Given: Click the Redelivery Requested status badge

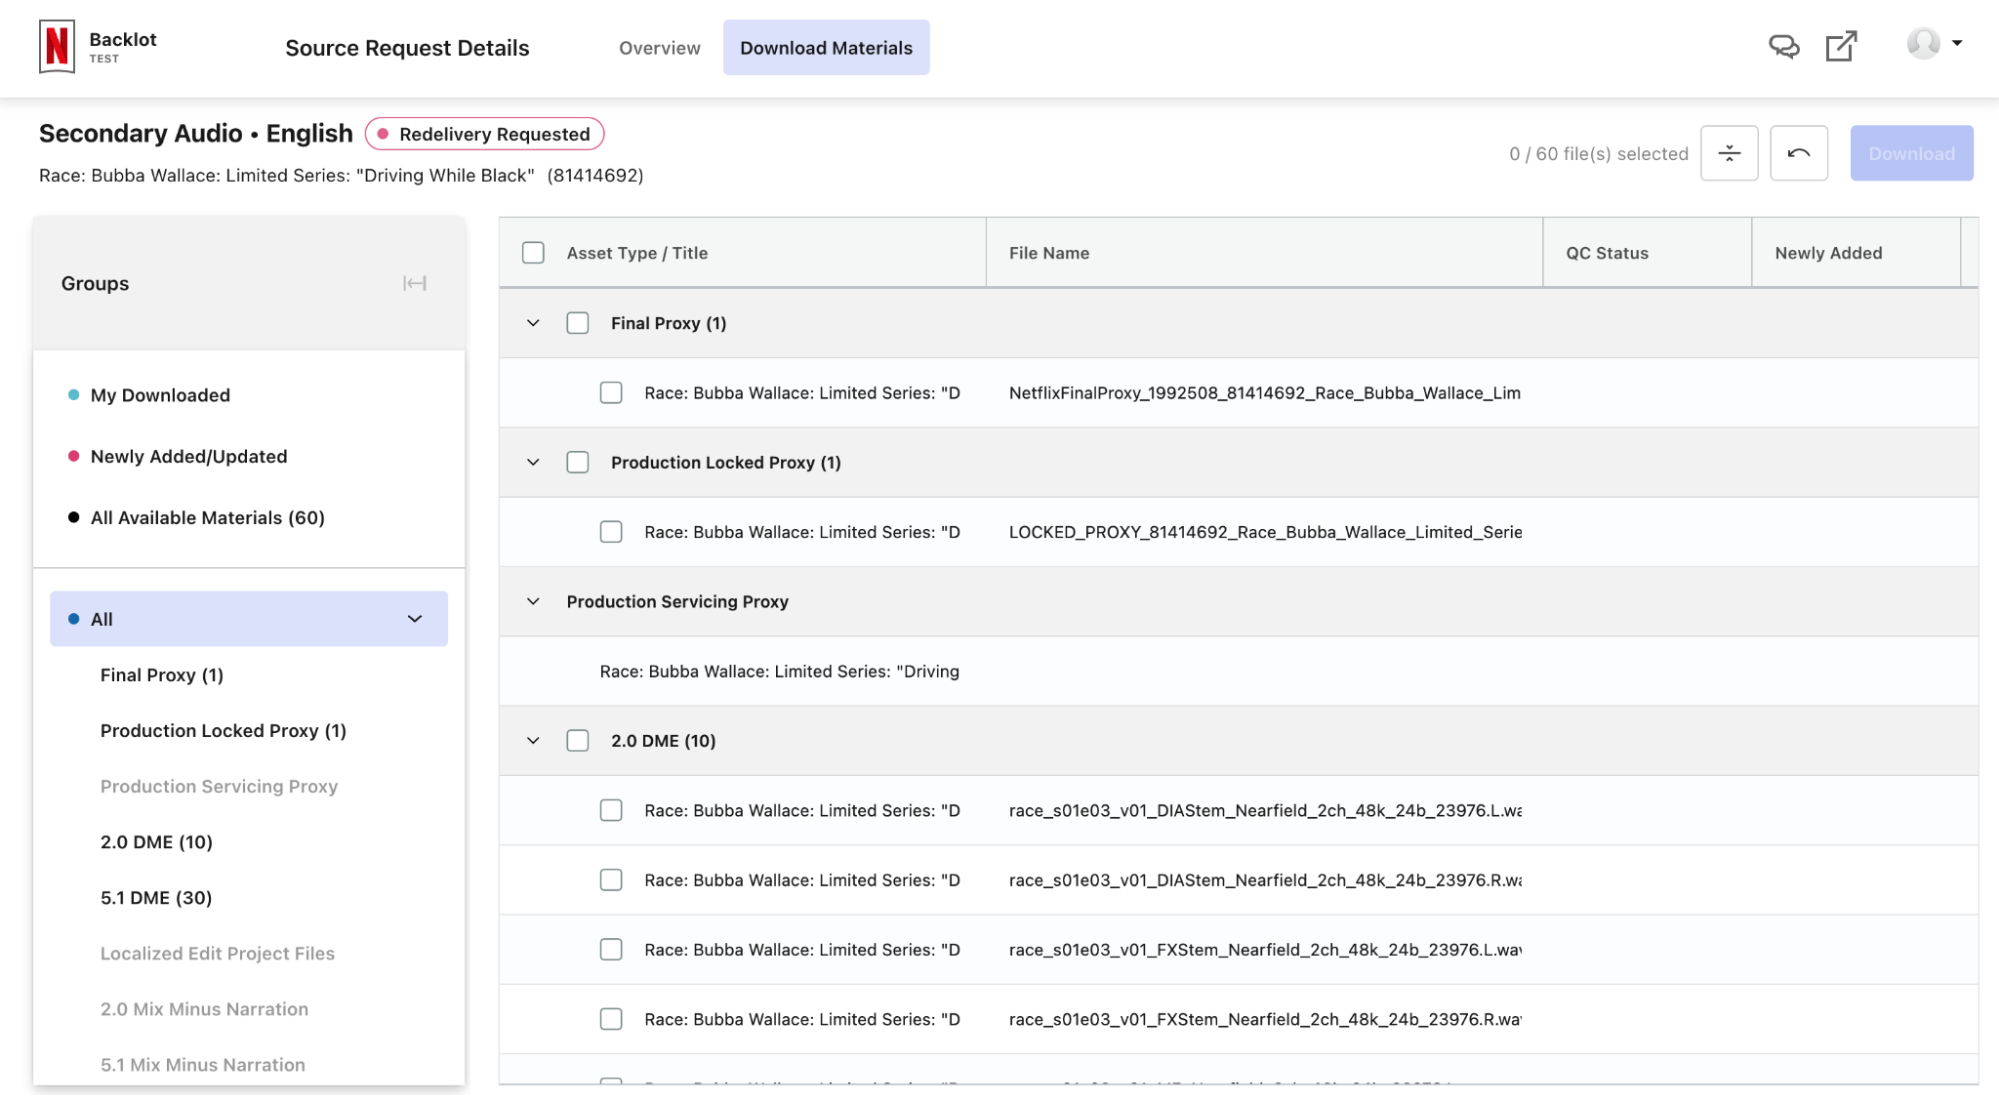Looking at the screenshot, I should (485, 134).
